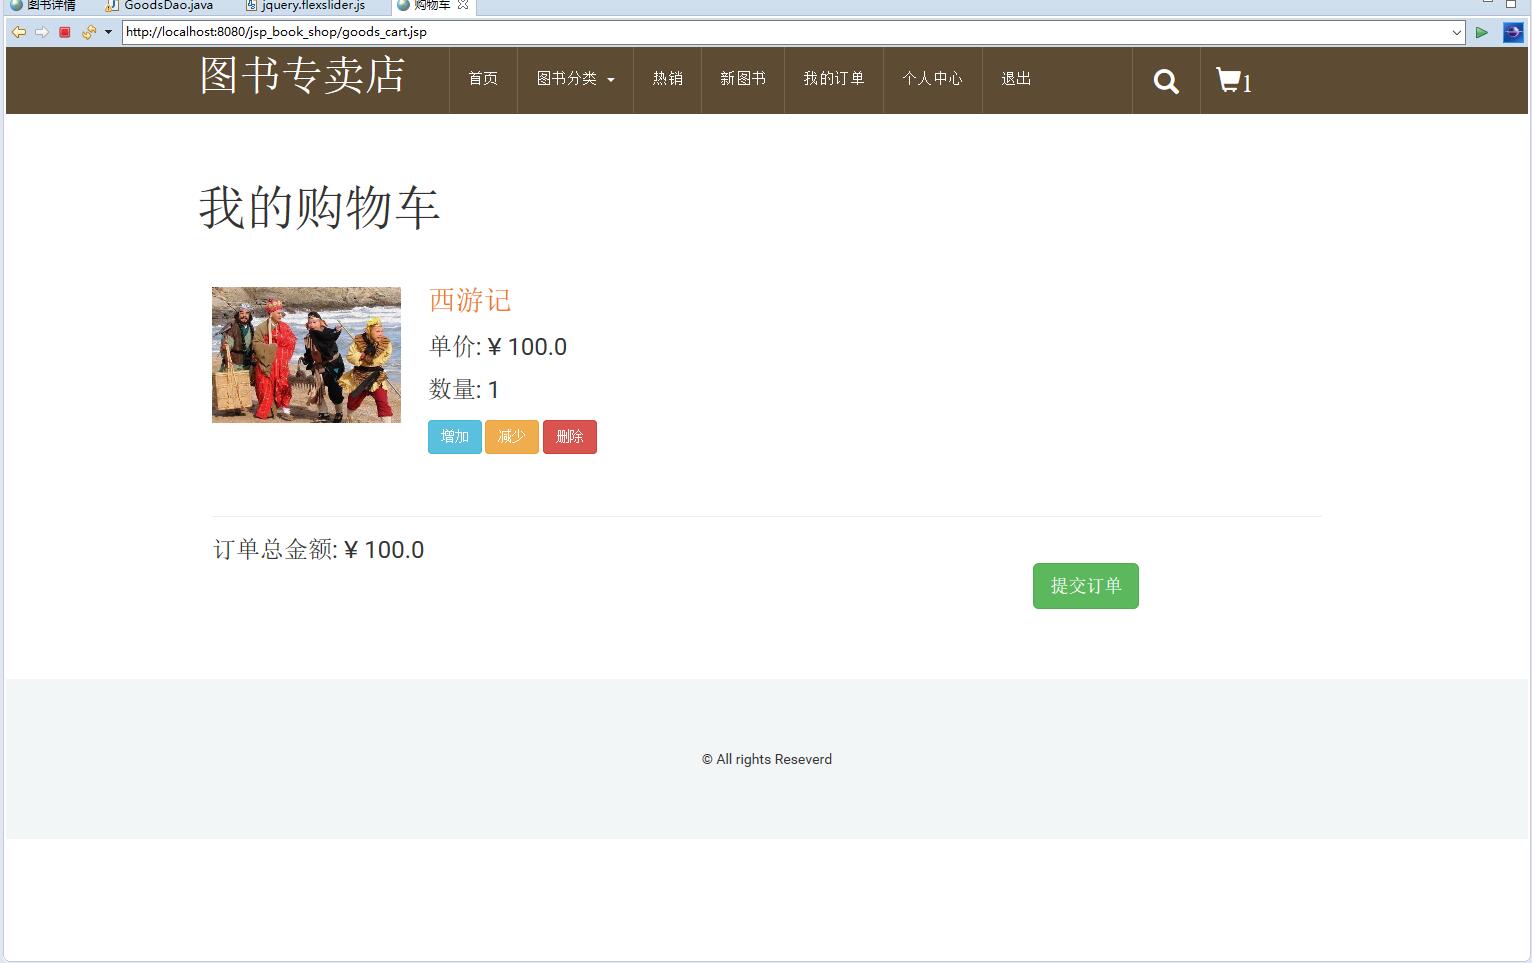Expand the address bar history dropdown
The width and height of the screenshot is (1532, 963).
[x=1457, y=32]
